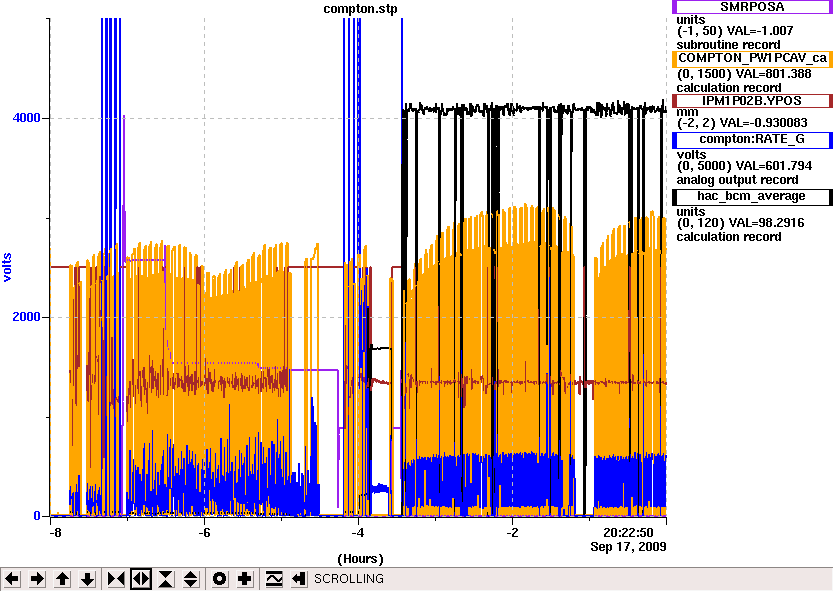Pan the graph up with the up arrow
The height and width of the screenshot is (591, 833).
(63, 579)
